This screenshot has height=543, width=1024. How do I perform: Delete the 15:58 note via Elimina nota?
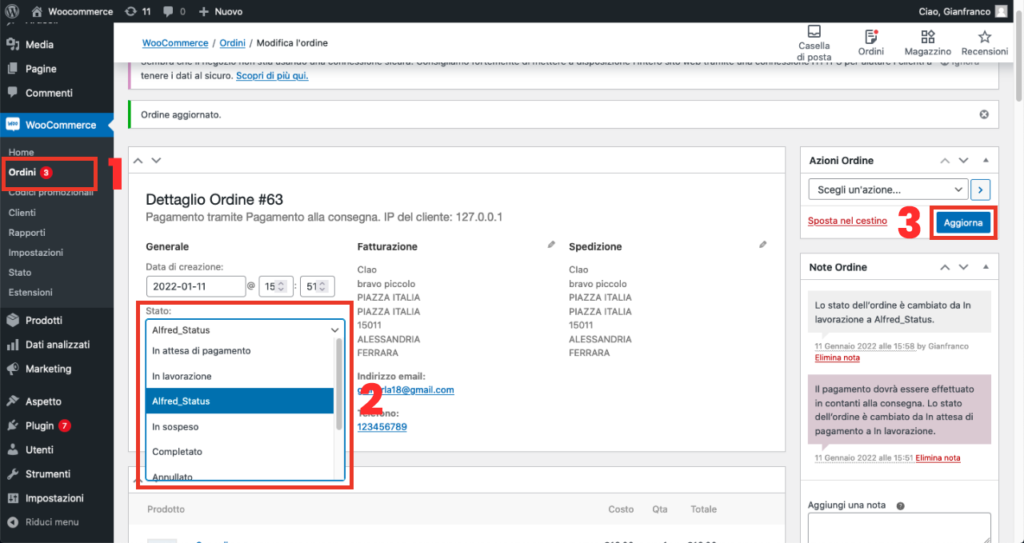(x=837, y=358)
